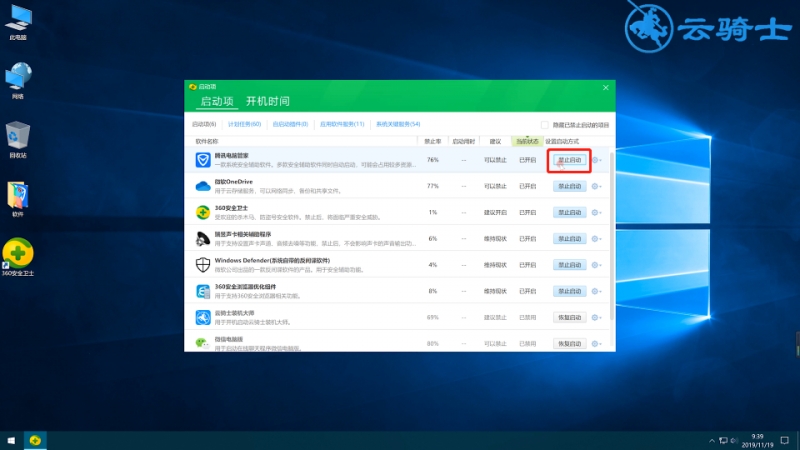Sort by 当前状态 column header

pos(527,141)
